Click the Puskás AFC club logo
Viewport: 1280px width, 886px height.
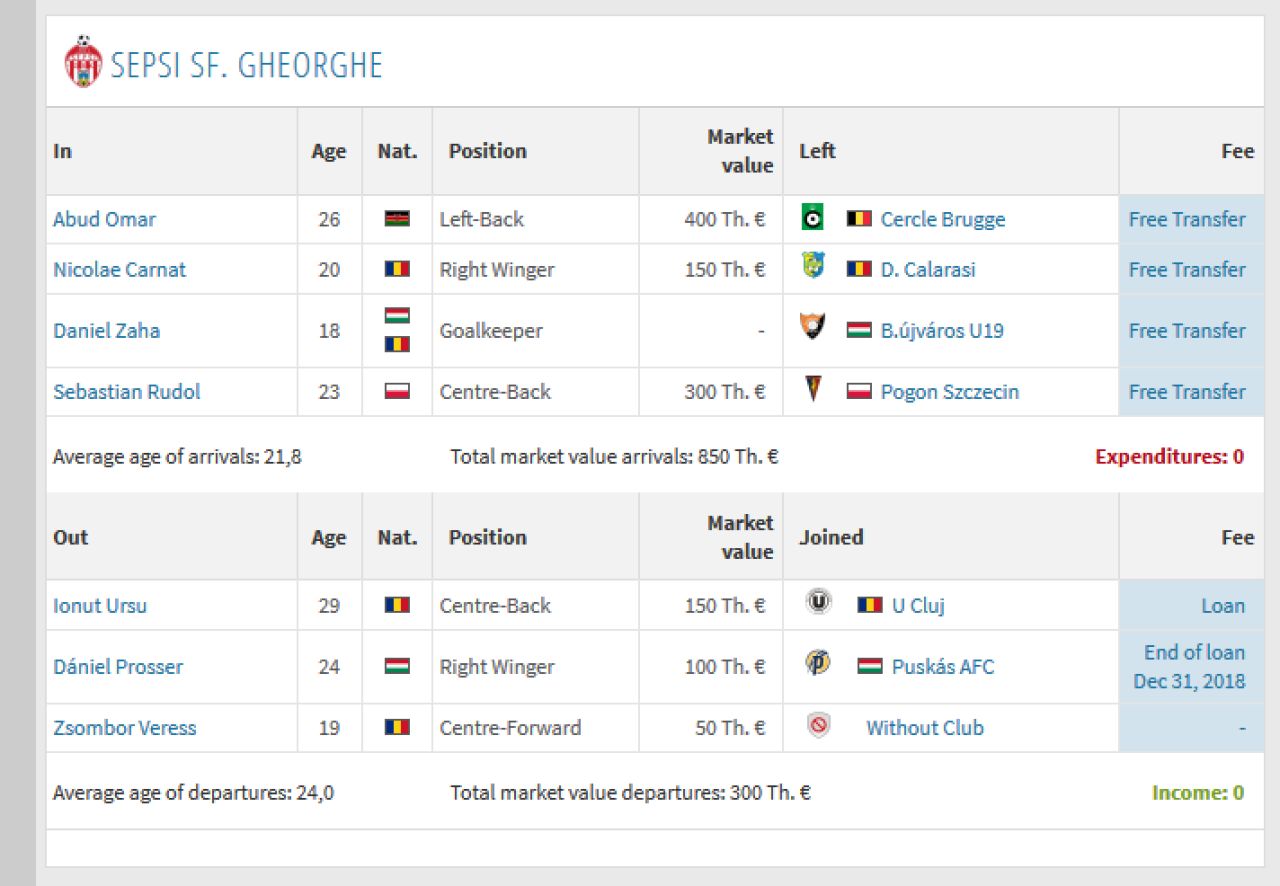(x=819, y=664)
